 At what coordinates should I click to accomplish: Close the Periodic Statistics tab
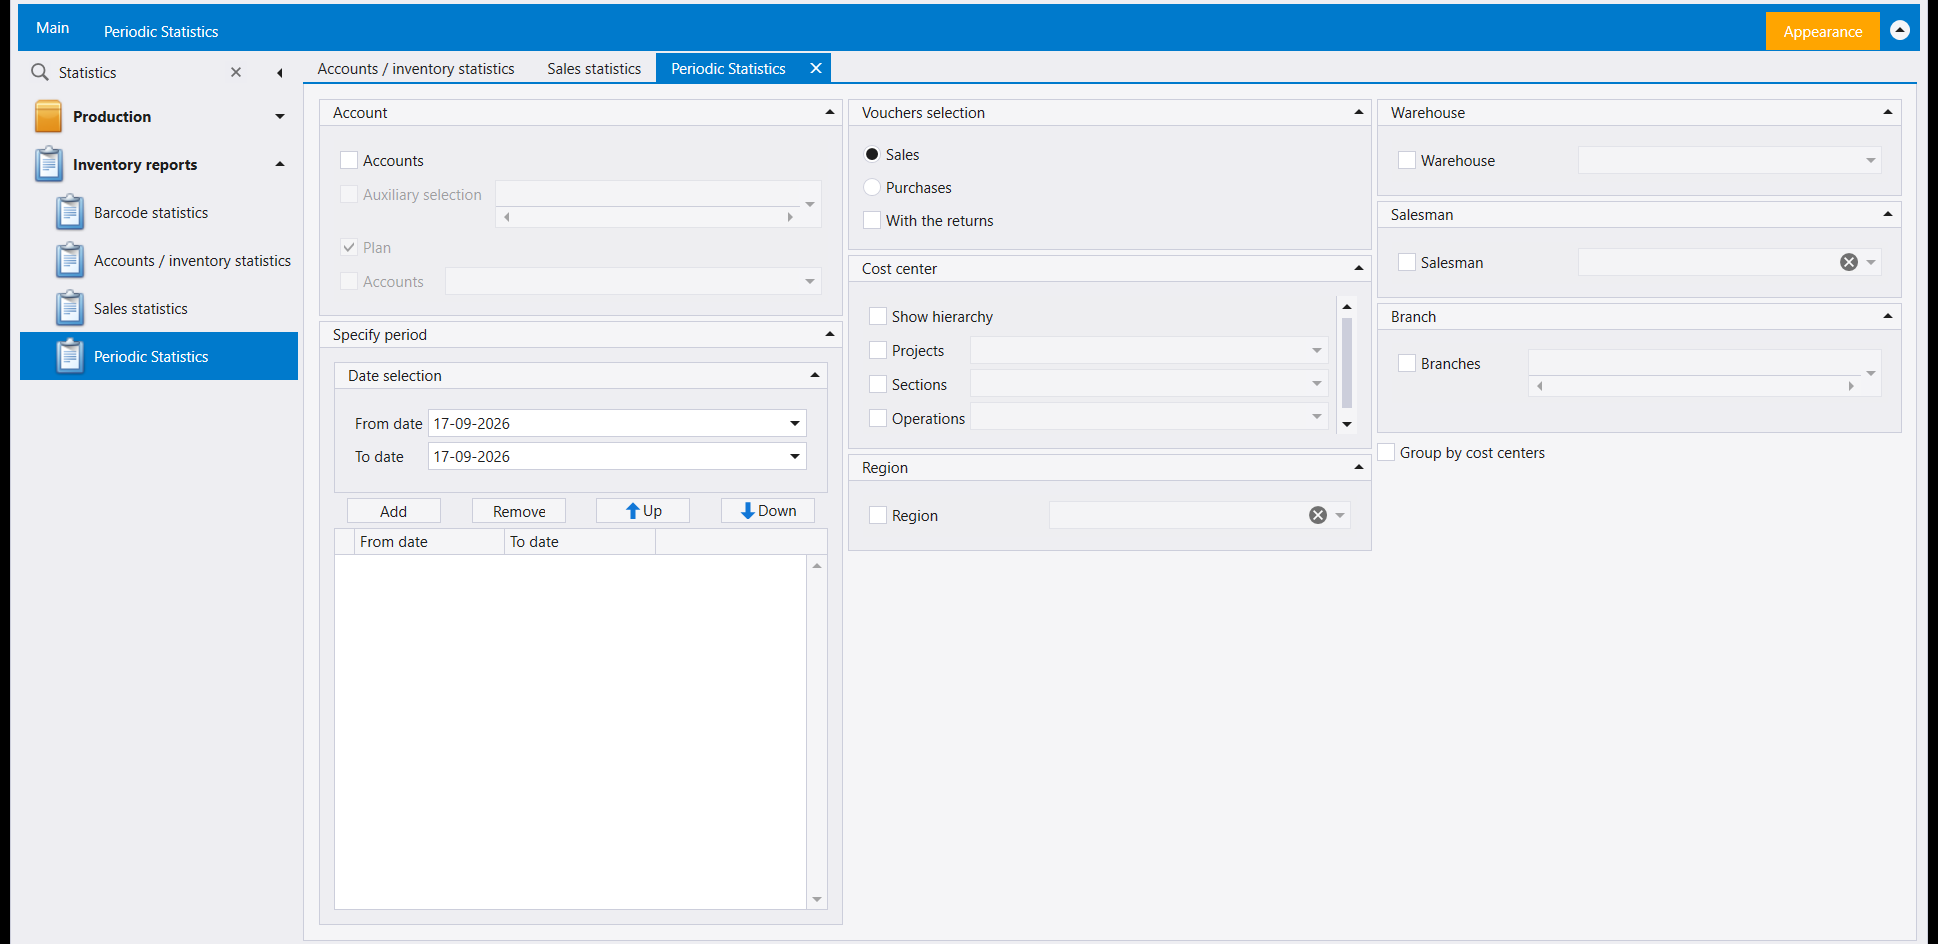tap(816, 68)
